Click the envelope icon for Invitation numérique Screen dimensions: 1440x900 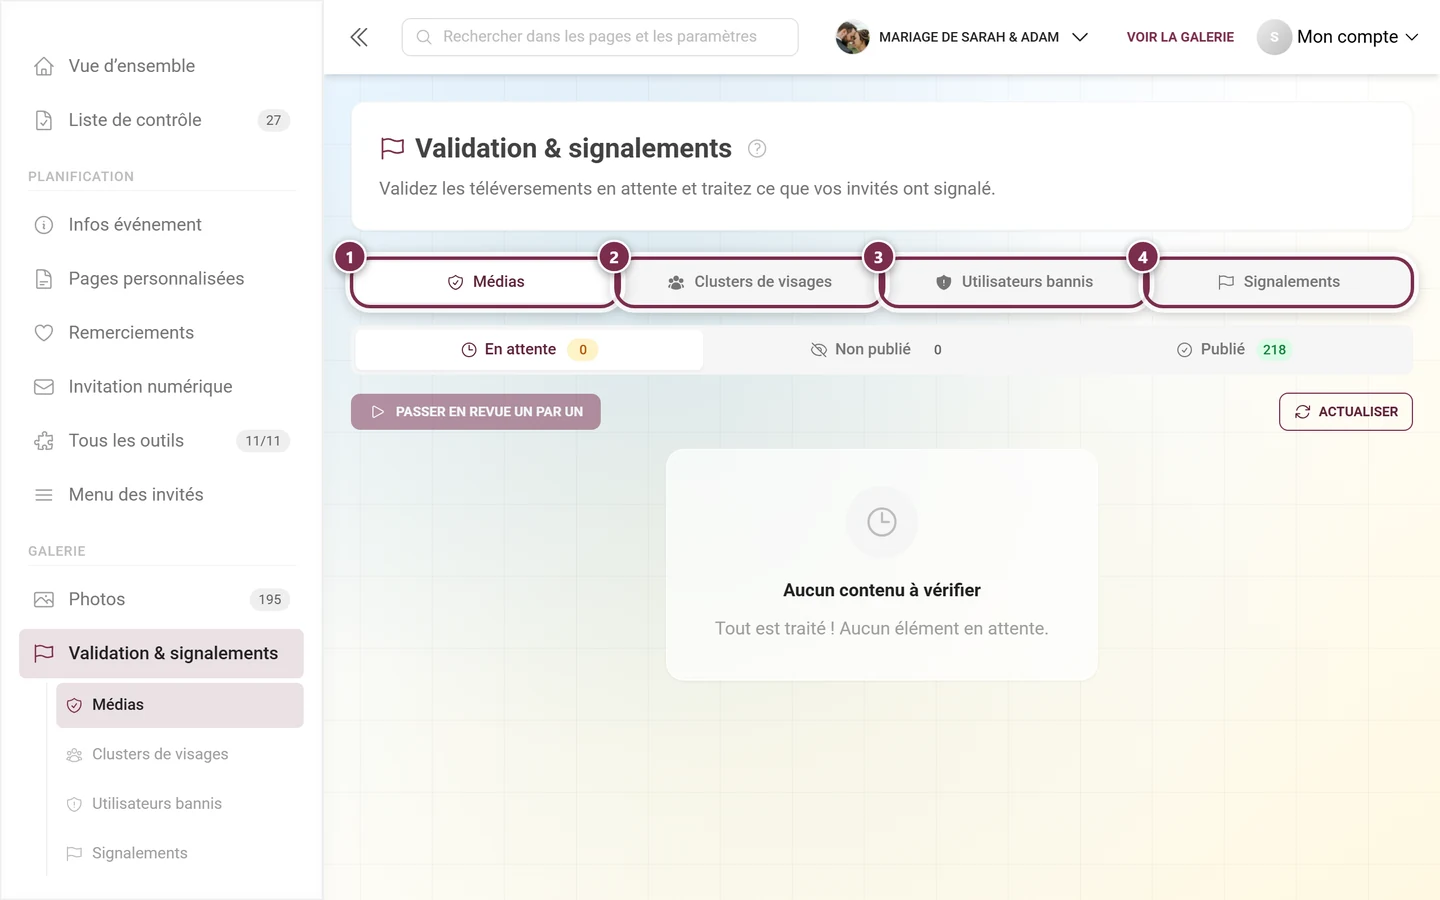44,387
